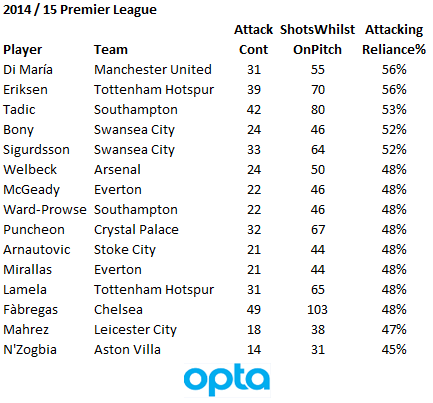Click the Player column header

click(23, 50)
